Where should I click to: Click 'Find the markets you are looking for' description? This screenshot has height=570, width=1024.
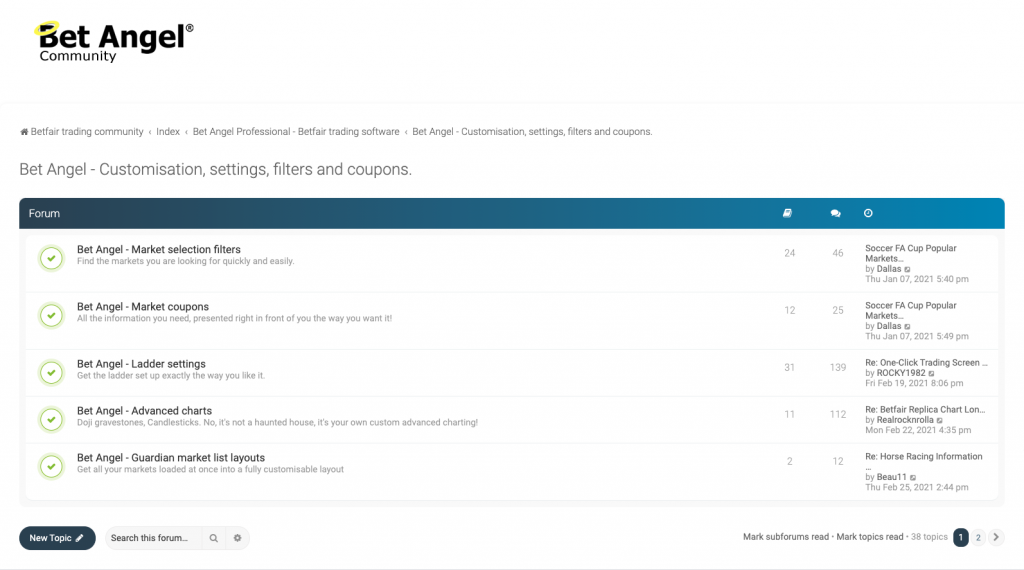(185, 261)
